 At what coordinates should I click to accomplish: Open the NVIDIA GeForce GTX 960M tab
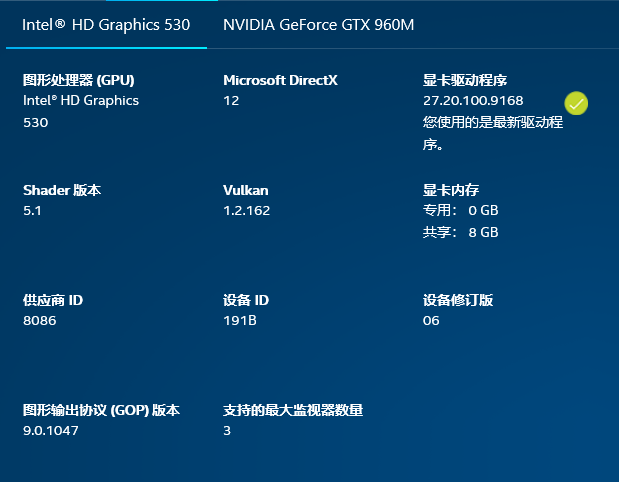tap(318, 24)
